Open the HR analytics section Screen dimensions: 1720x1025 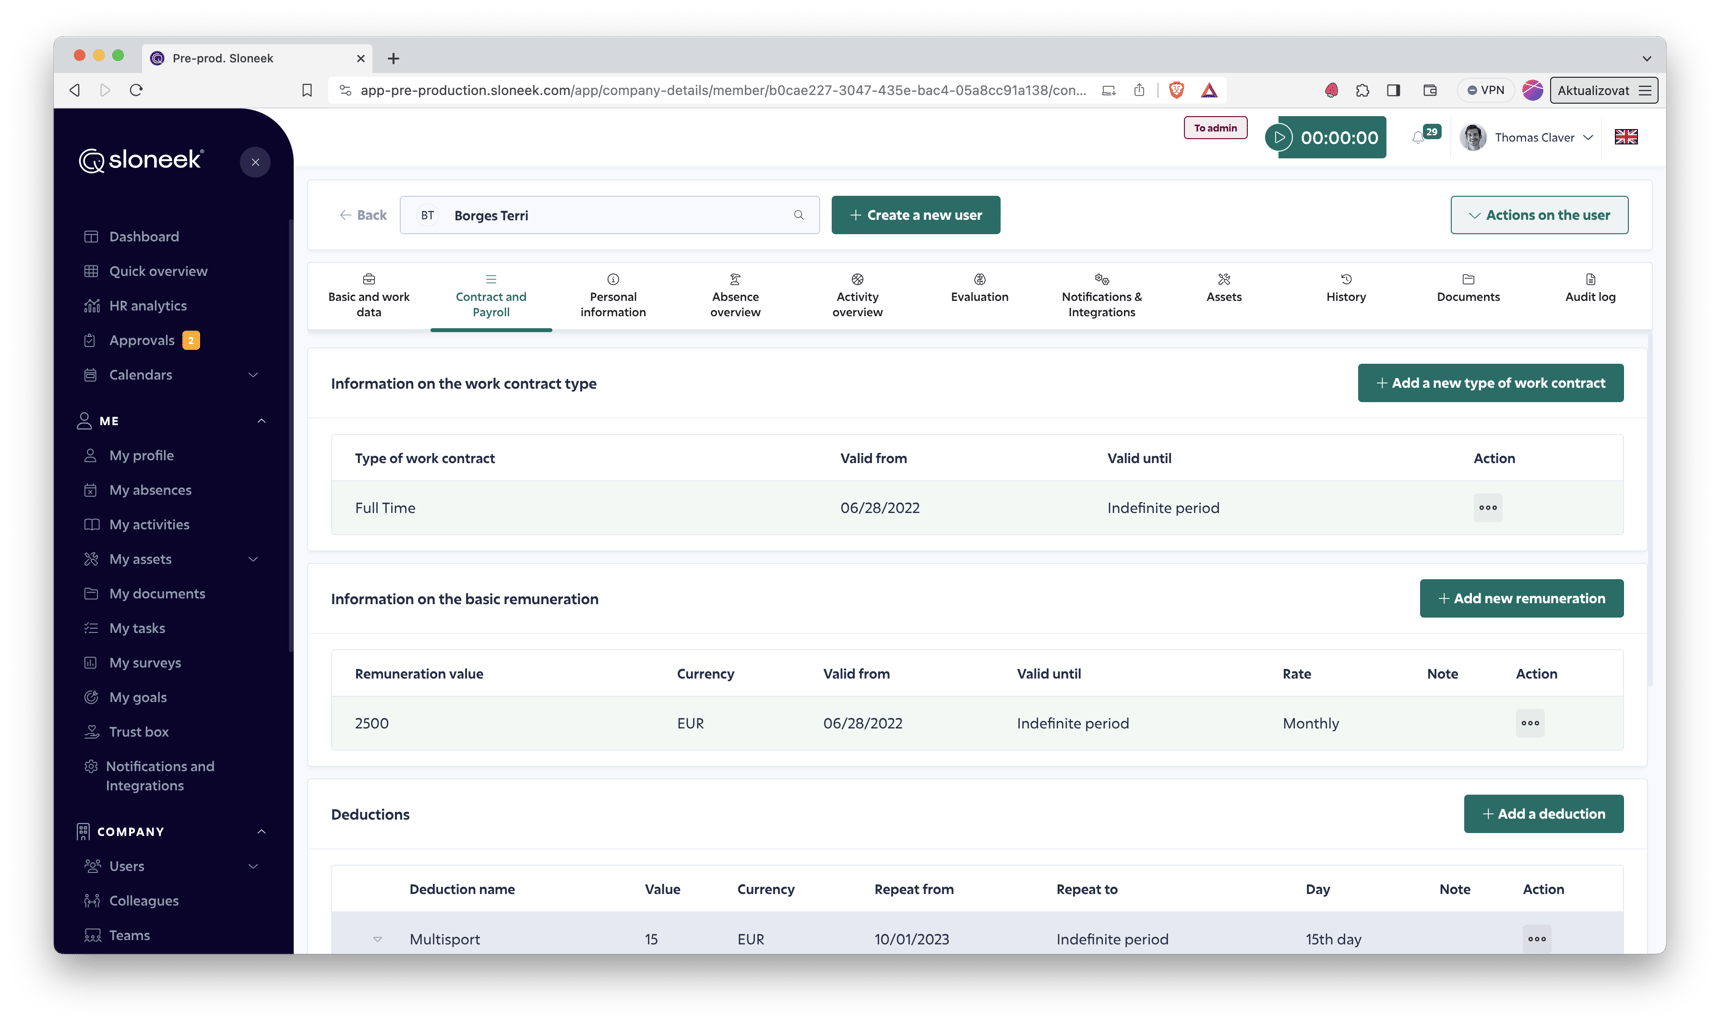point(147,305)
